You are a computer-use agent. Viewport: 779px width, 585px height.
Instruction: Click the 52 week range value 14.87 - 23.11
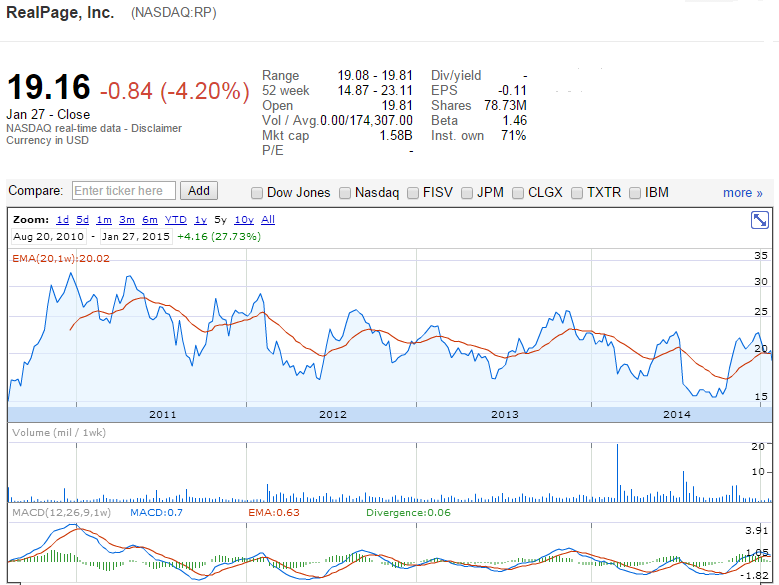click(x=375, y=90)
